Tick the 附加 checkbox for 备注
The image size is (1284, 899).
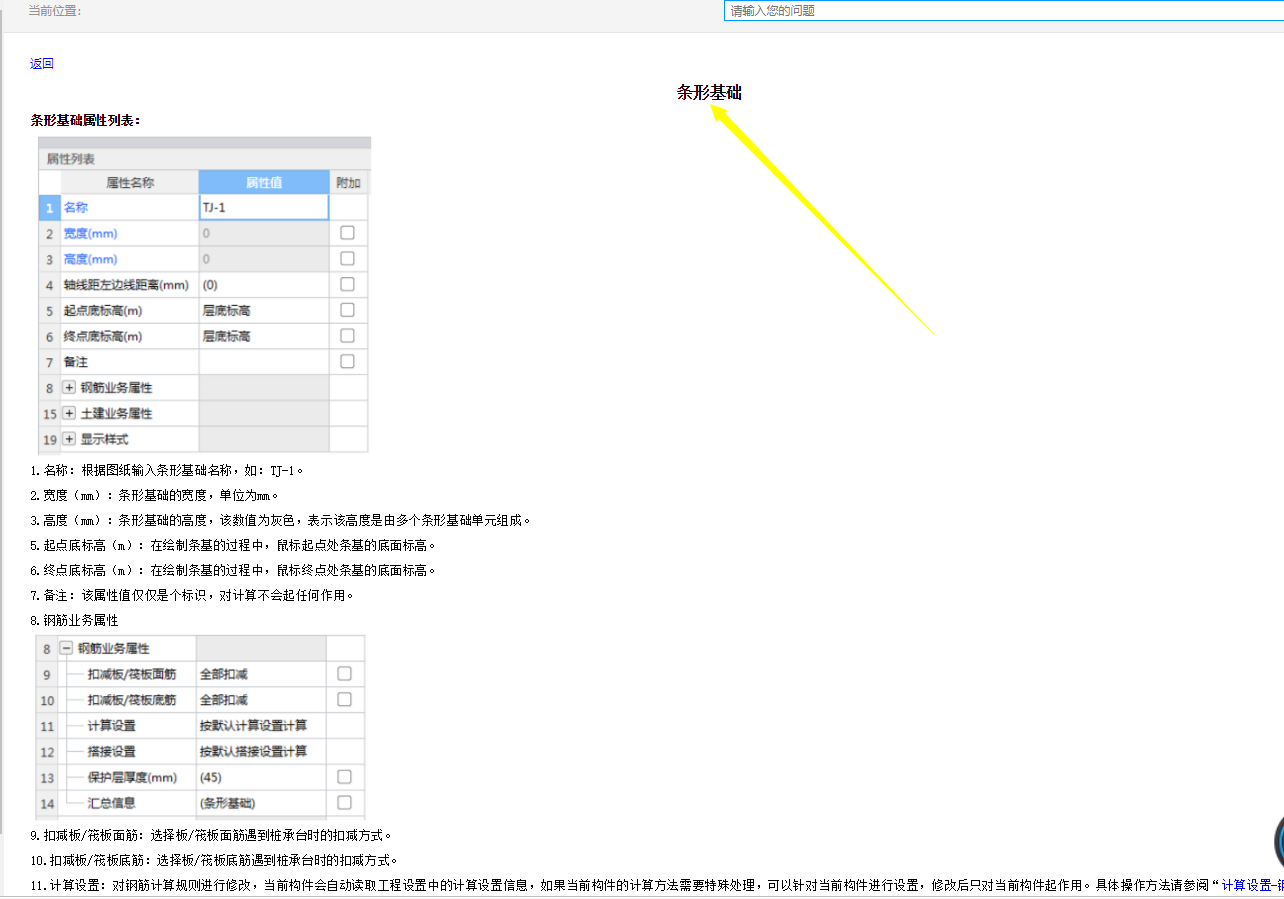pyautogui.click(x=347, y=361)
